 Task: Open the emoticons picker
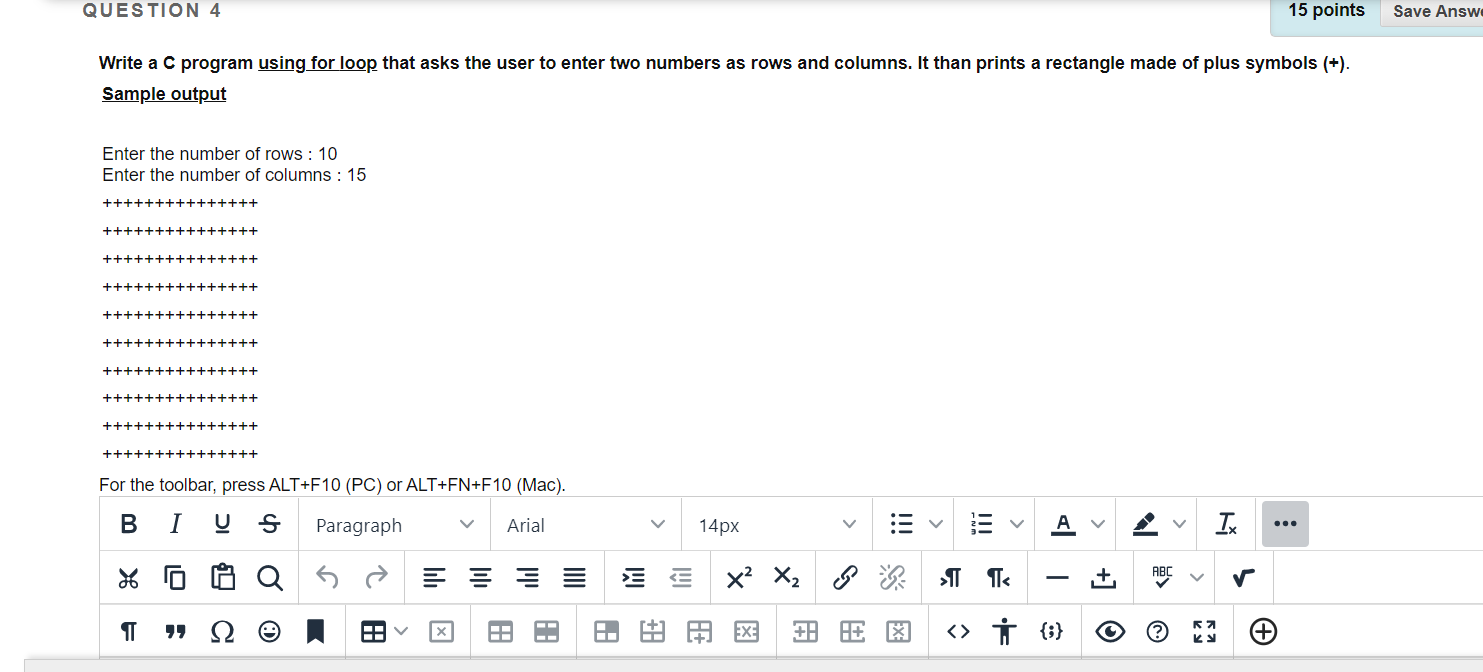tap(269, 631)
